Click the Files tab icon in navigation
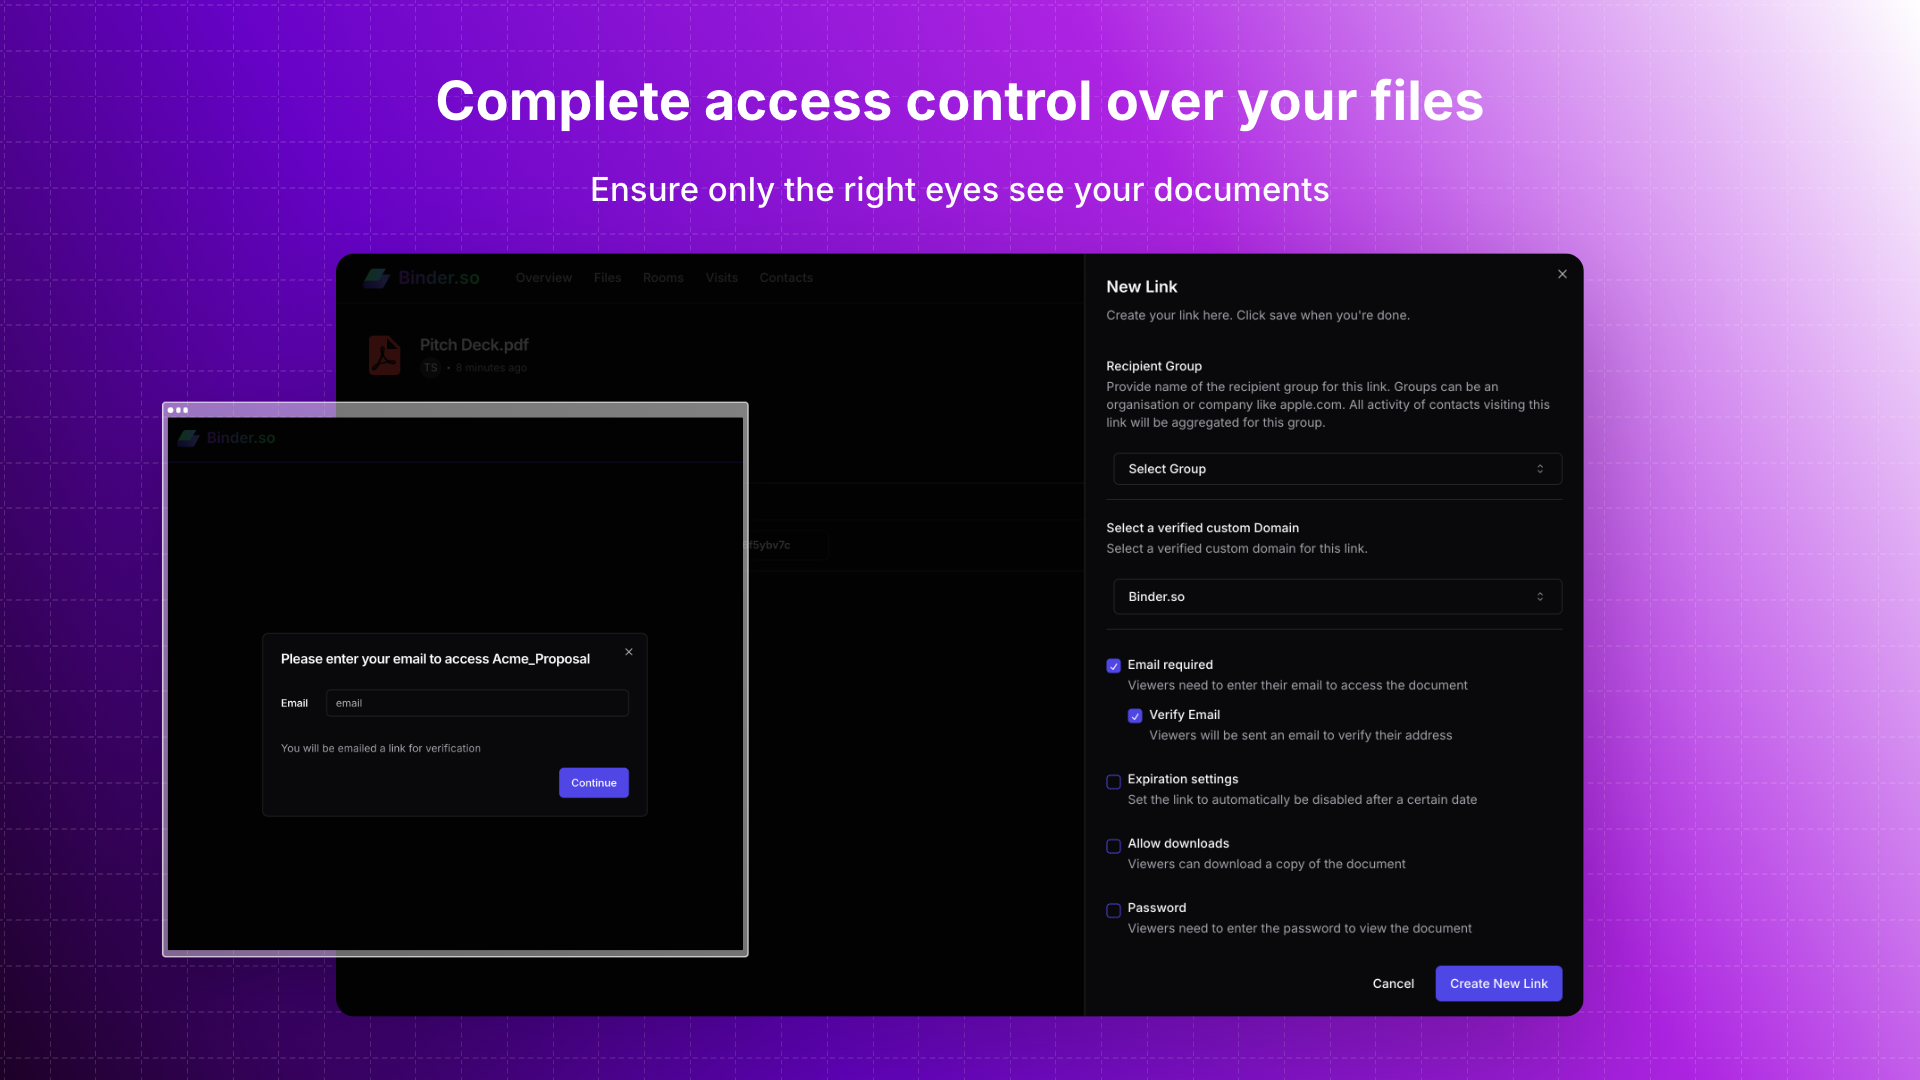 [x=607, y=277]
